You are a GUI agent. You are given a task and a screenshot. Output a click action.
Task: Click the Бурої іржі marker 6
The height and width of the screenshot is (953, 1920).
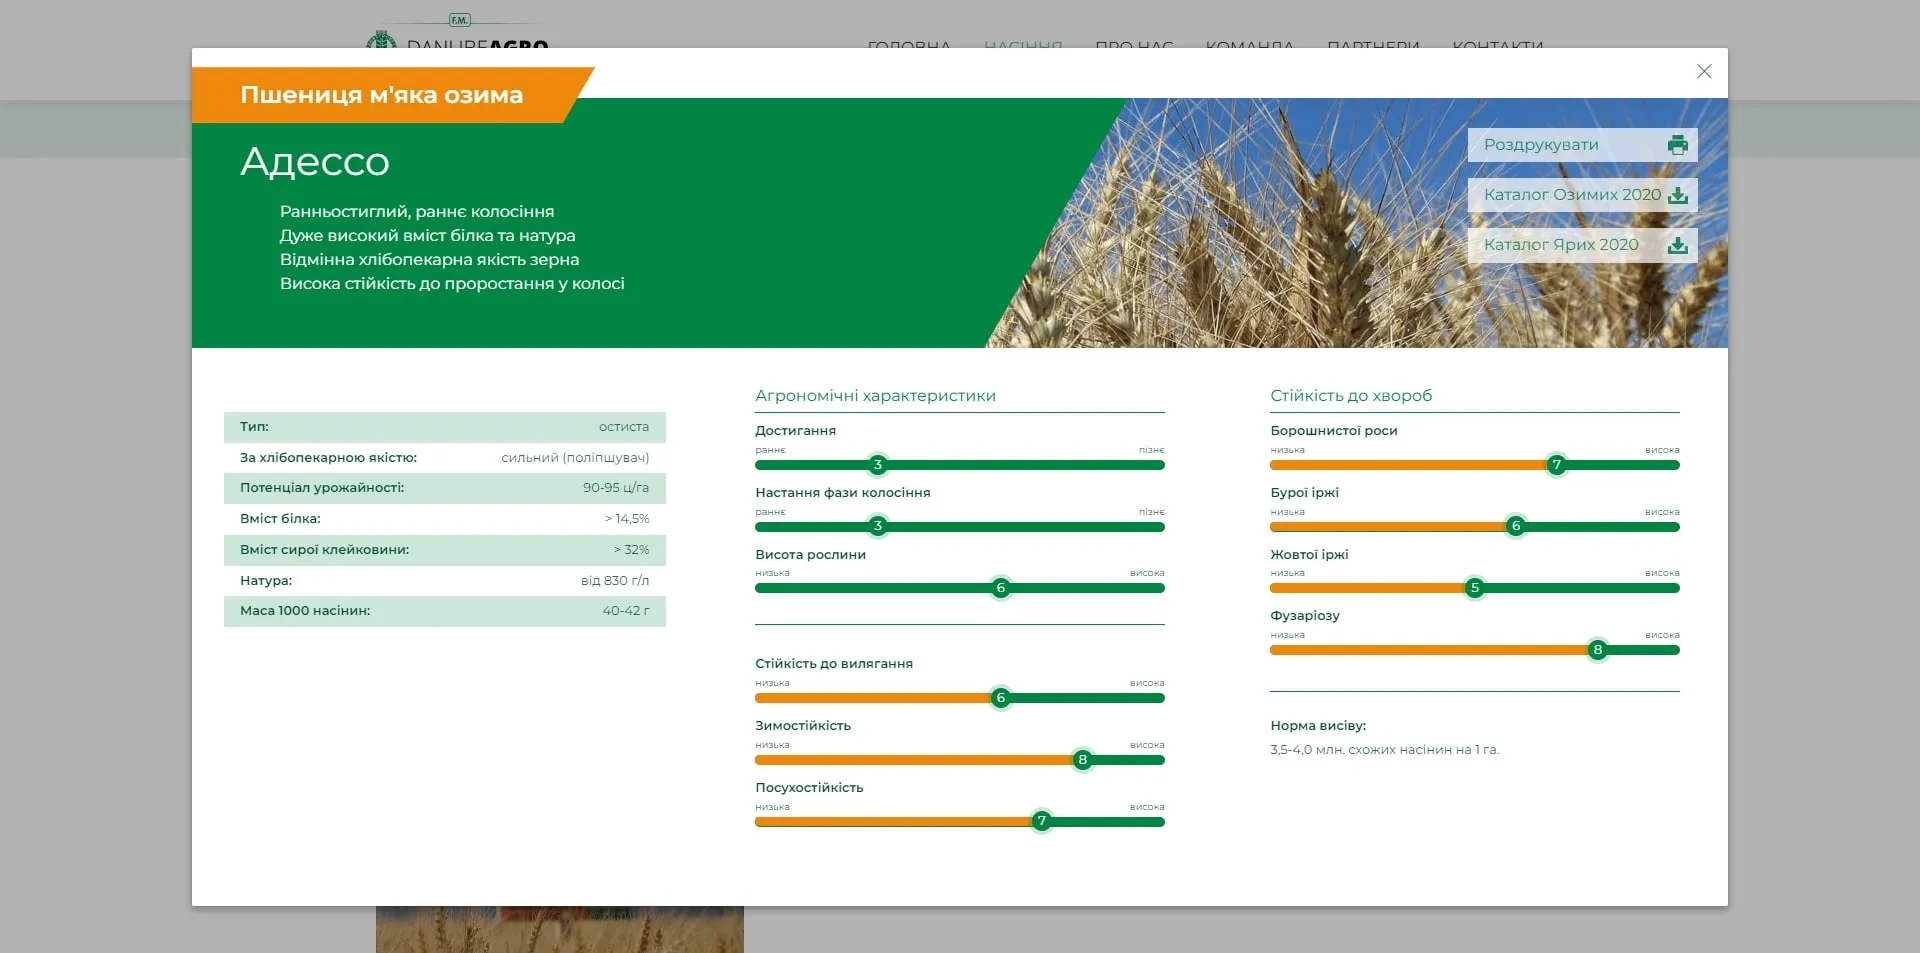1516,526
